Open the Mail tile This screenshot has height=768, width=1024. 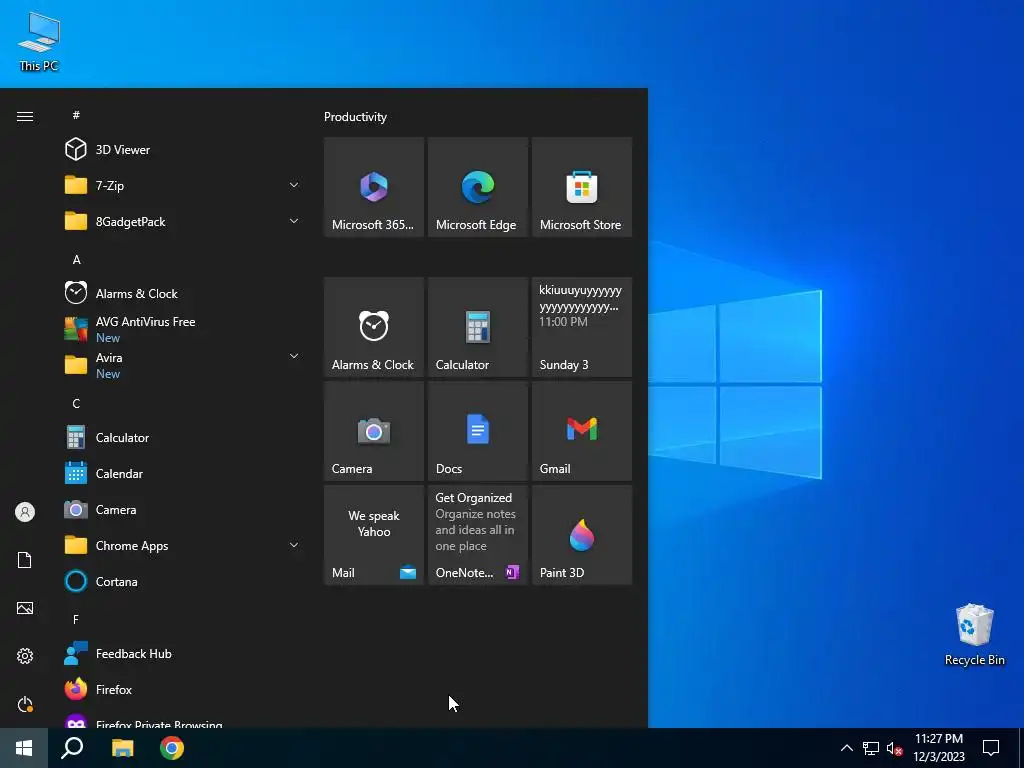(374, 535)
